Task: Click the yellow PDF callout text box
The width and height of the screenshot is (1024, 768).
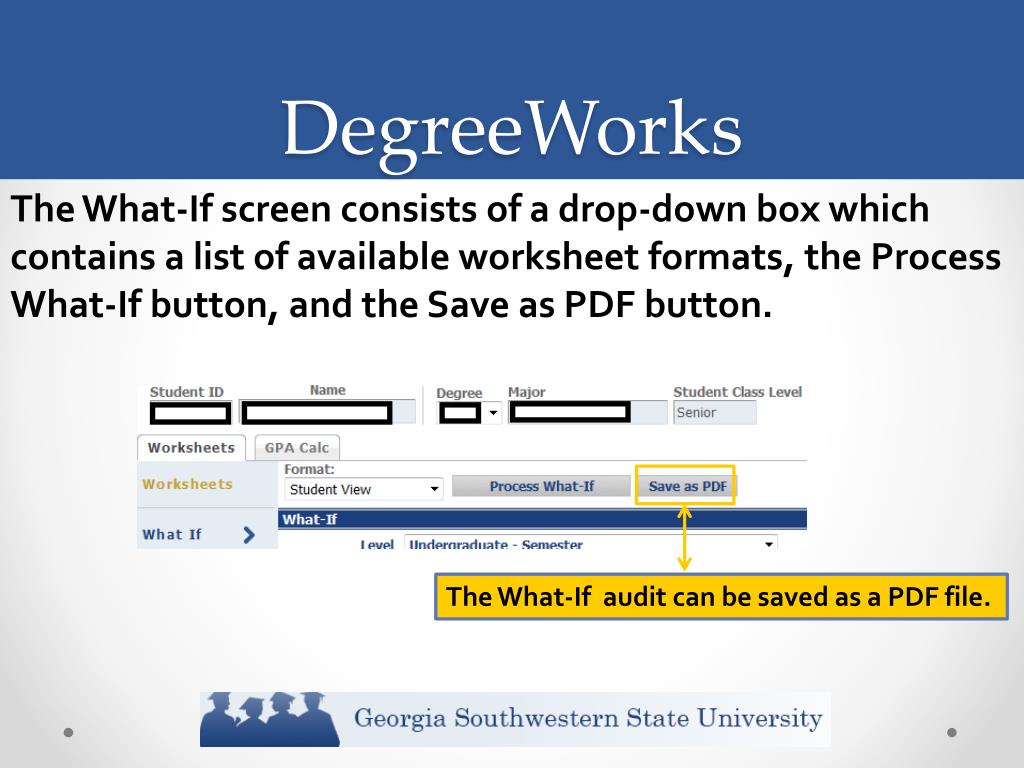Action: 721,596
